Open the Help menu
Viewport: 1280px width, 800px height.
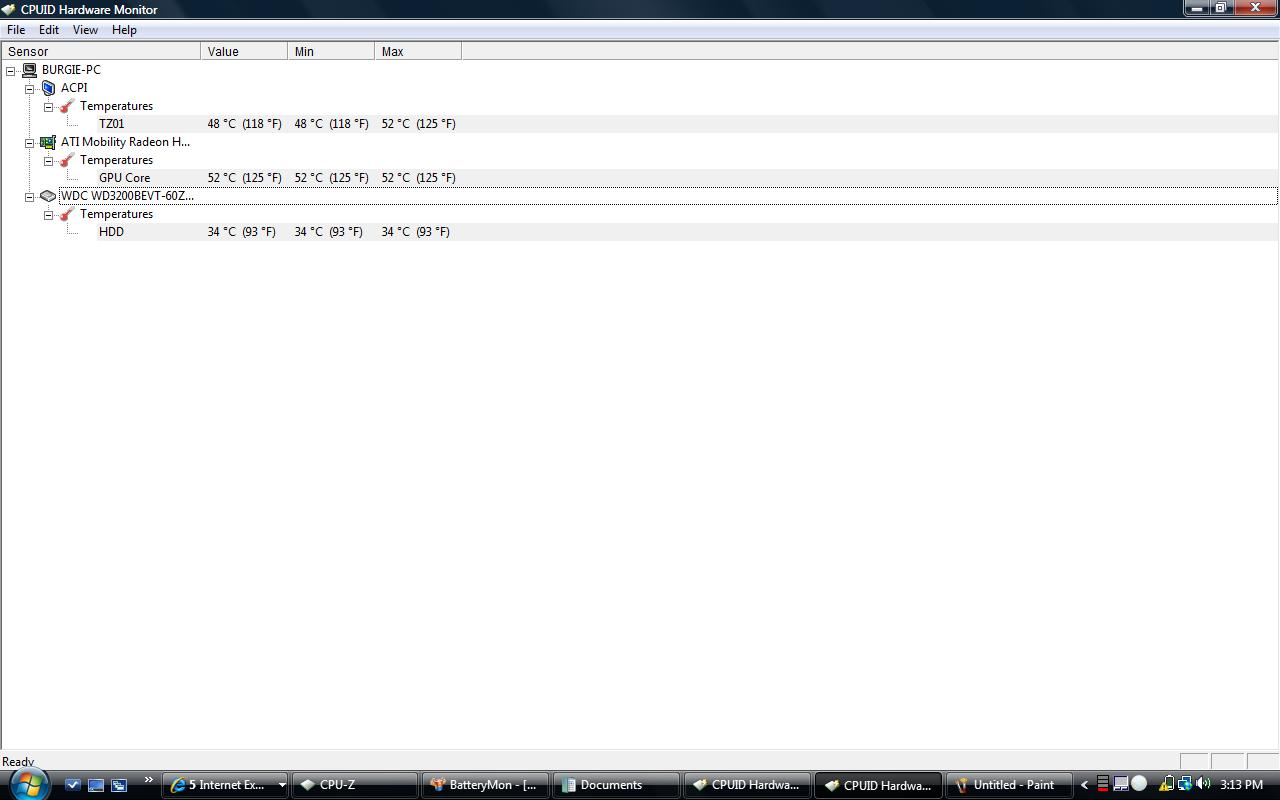(124, 30)
